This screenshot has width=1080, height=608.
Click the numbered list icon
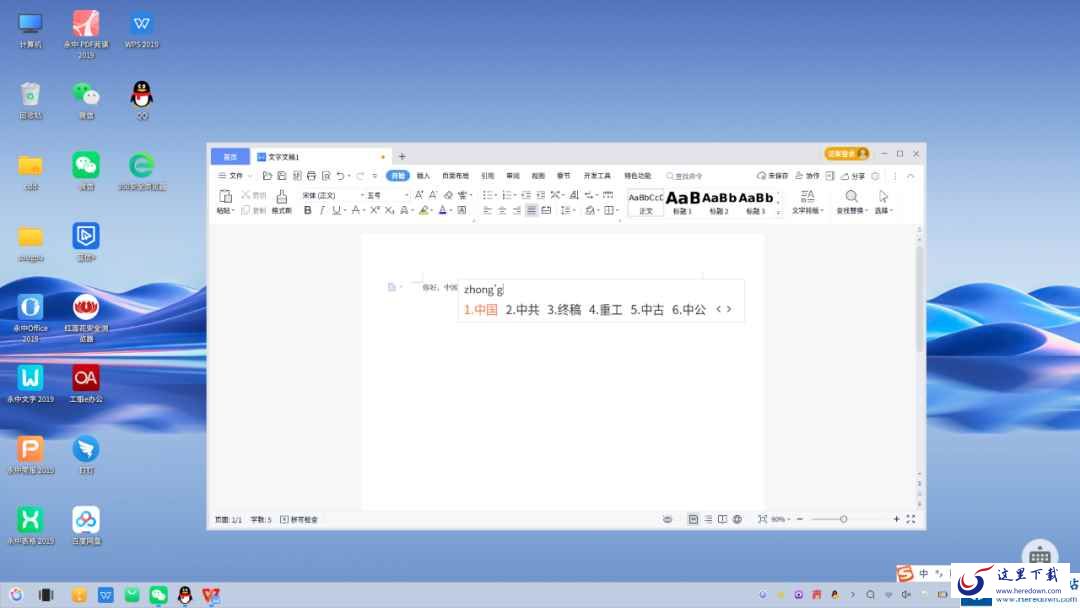click(508, 196)
